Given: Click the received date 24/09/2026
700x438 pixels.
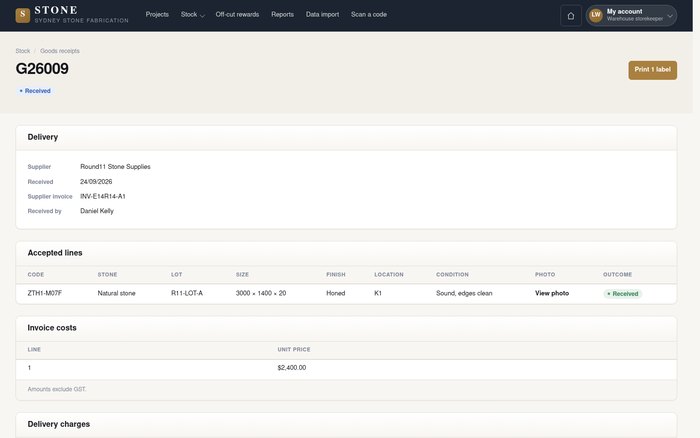Looking at the screenshot, I should click(96, 182).
